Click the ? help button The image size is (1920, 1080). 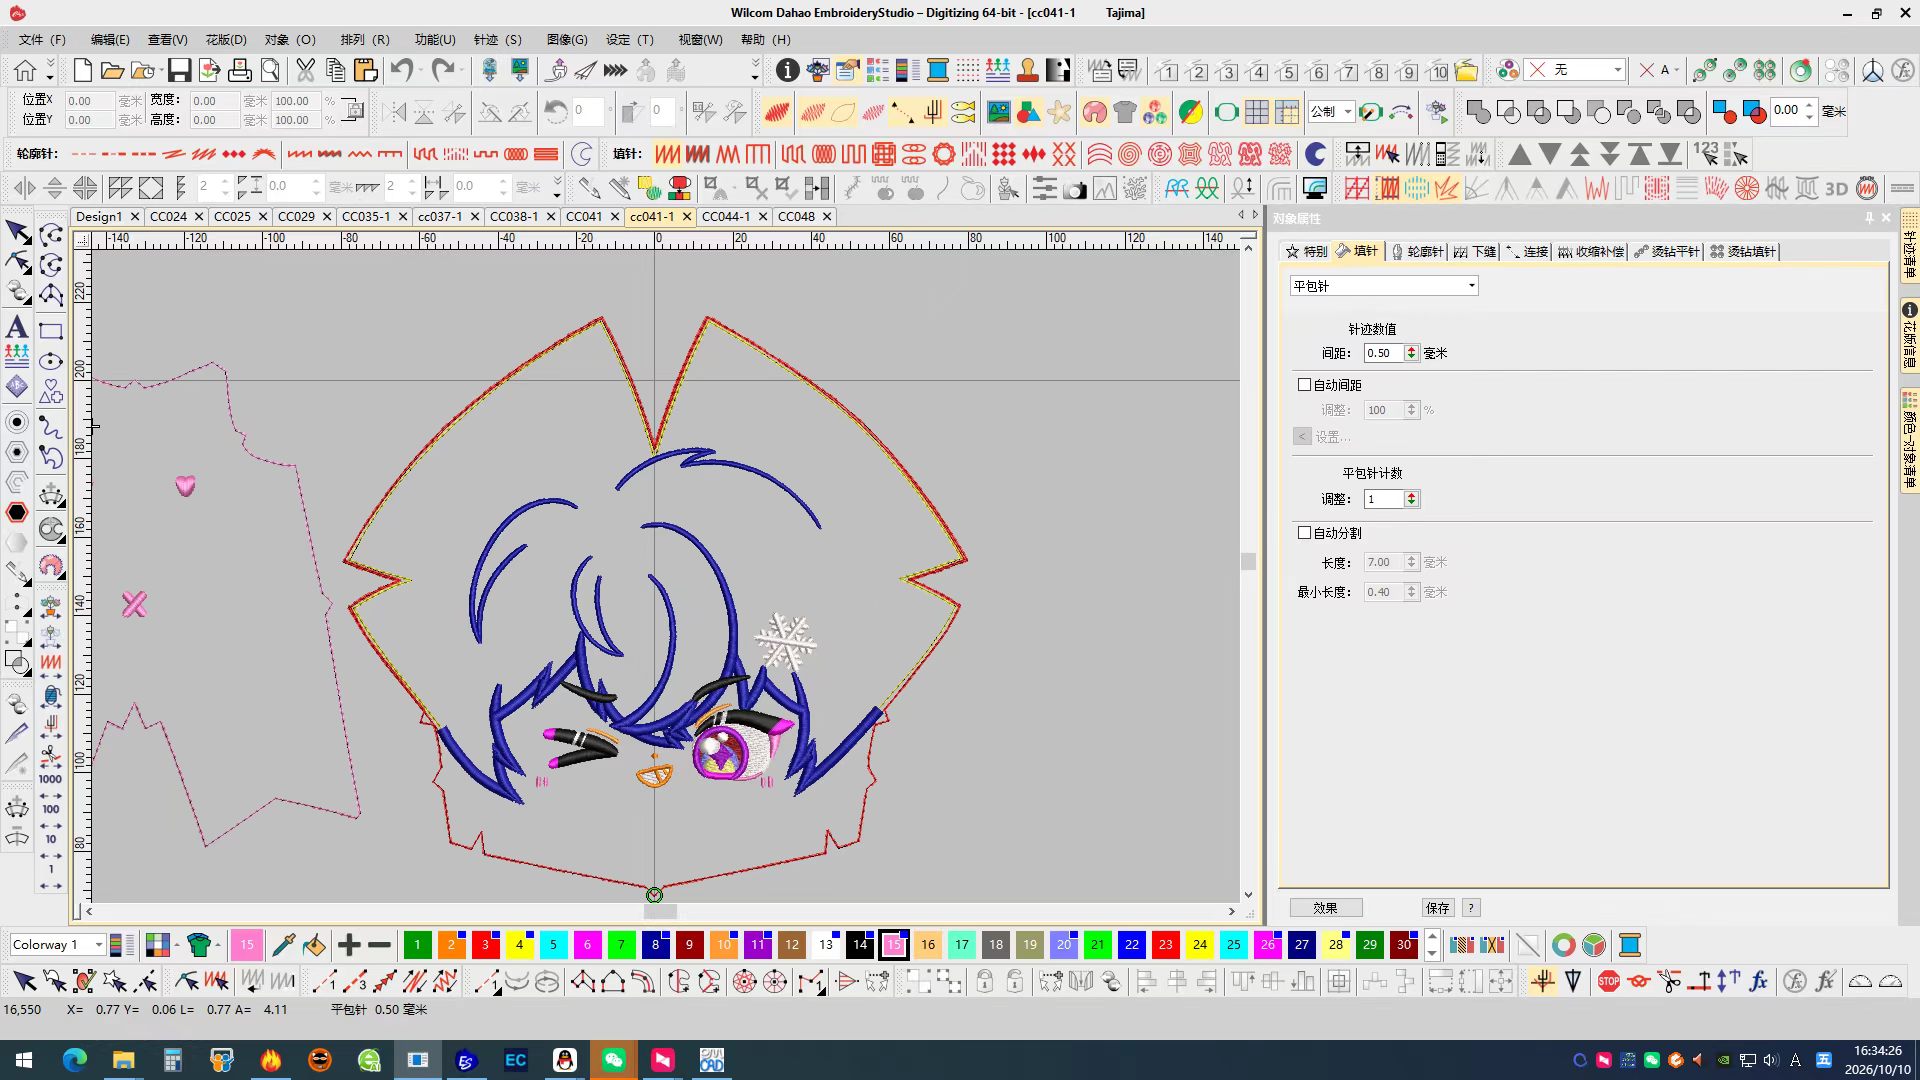[x=1470, y=908]
